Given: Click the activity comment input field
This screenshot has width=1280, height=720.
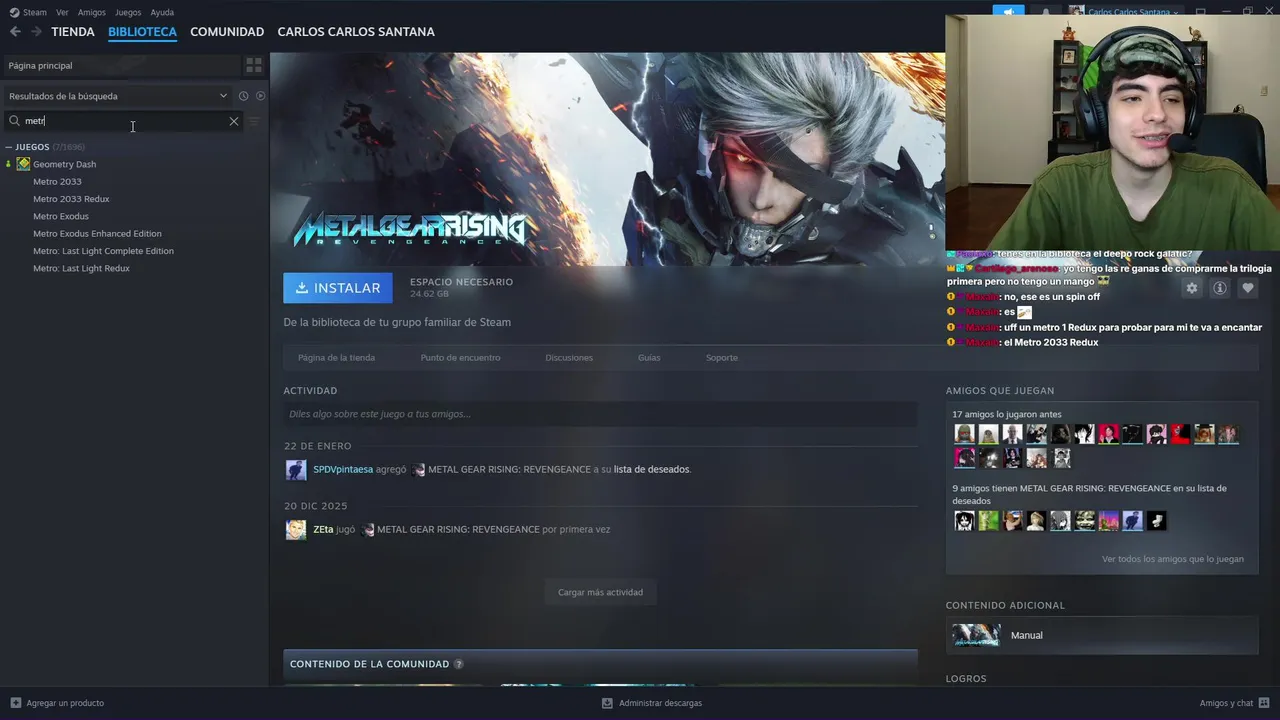Looking at the screenshot, I should 600,414.
